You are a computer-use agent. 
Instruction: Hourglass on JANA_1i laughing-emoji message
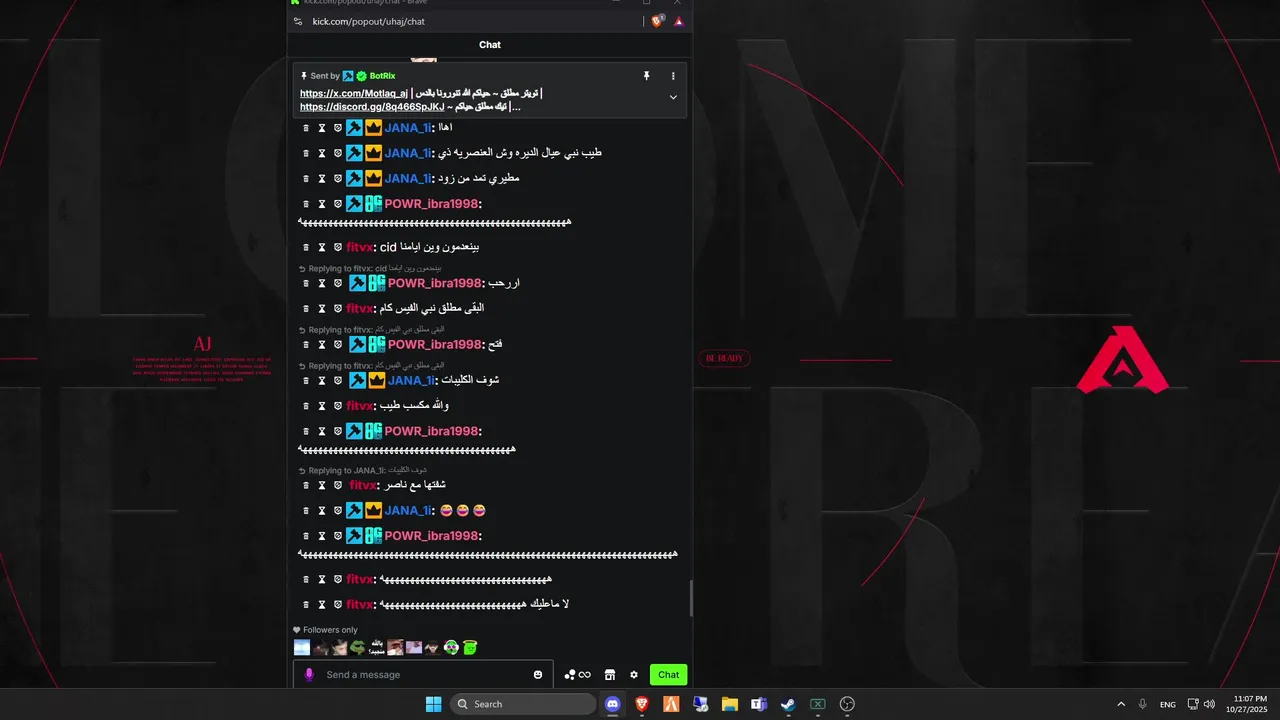(x=322, y=511)
